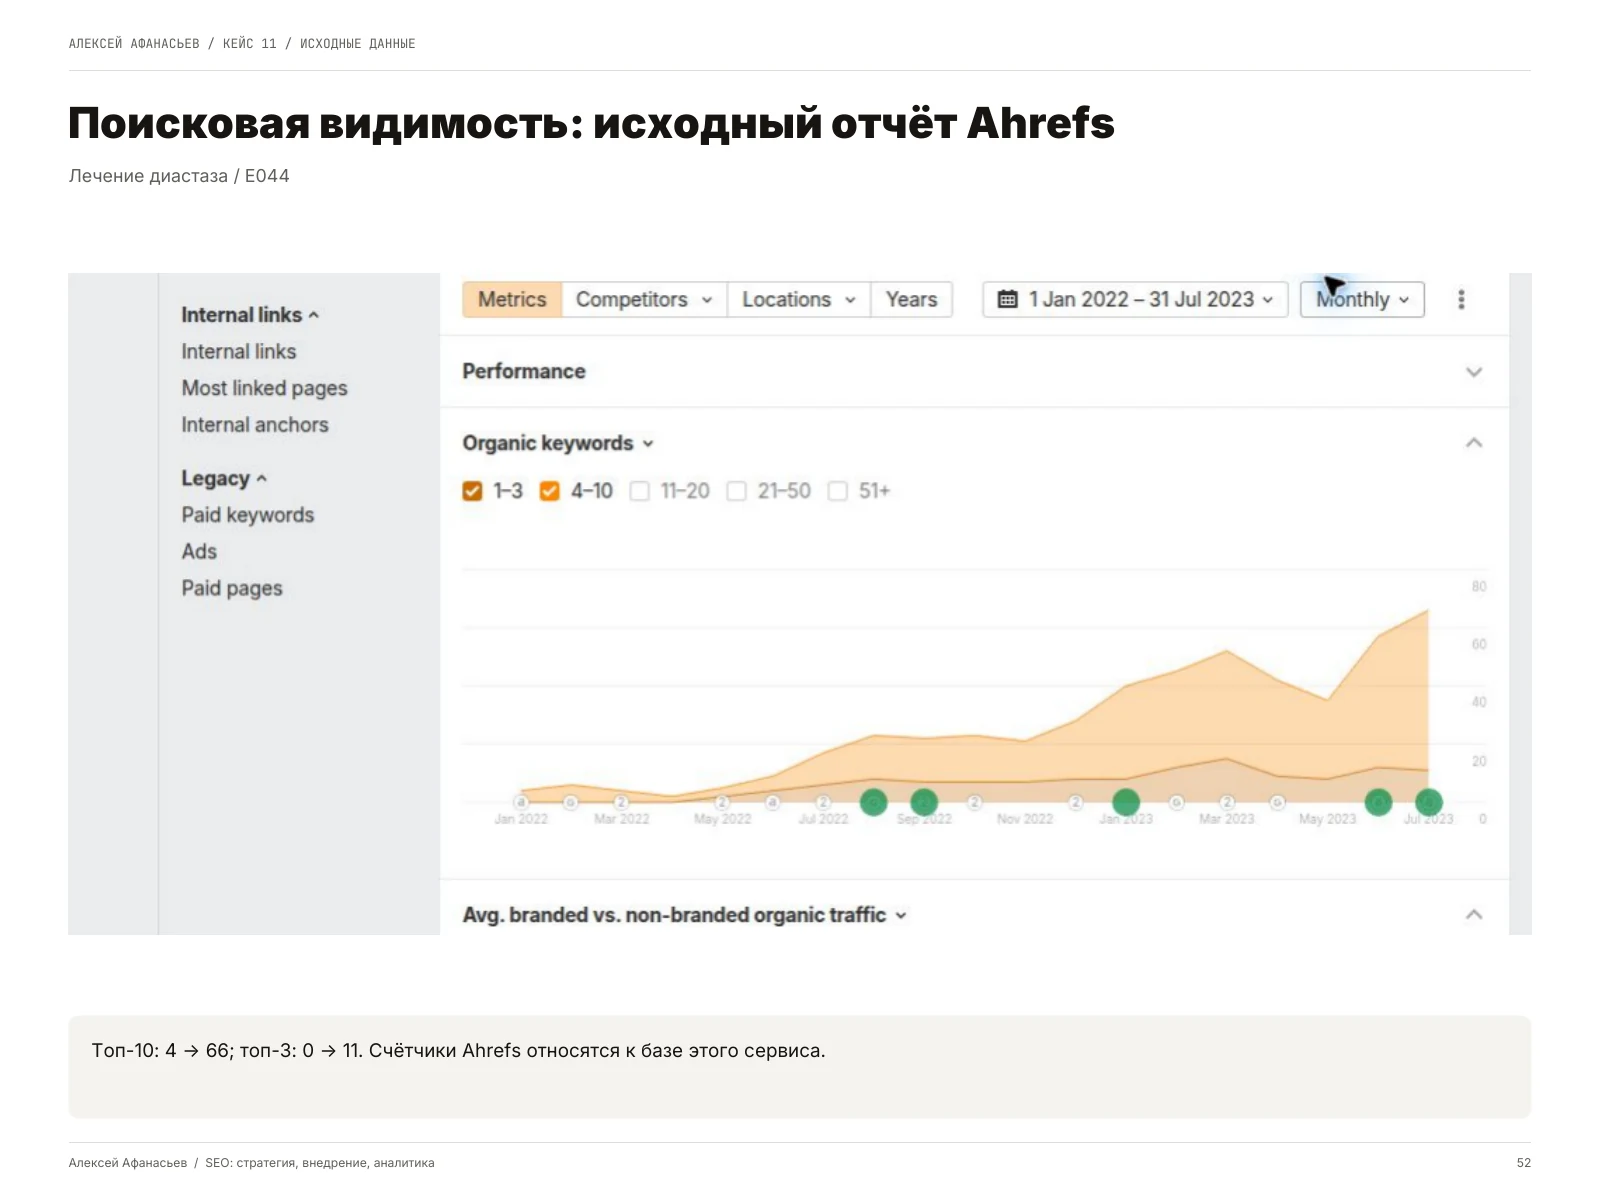Click the May 2023 axis label
Screen dimensions: 1600x1200
click(x=1328, y=819)
